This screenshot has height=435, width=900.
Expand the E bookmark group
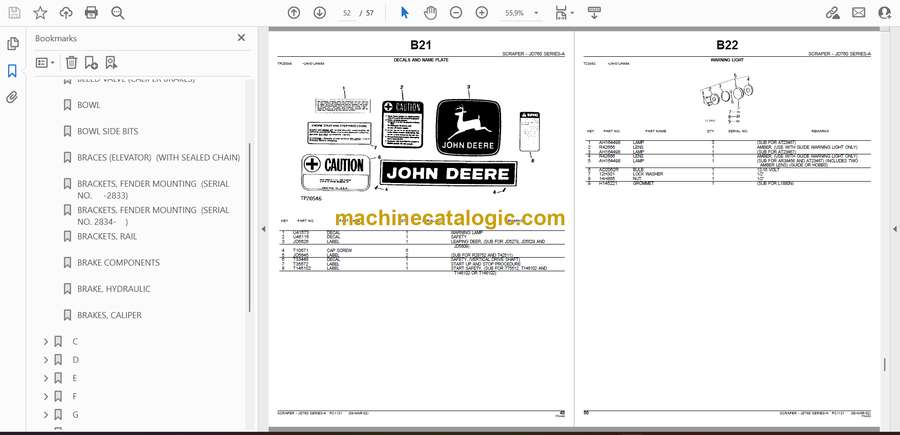pyautogui.click(x=46, y=378)
